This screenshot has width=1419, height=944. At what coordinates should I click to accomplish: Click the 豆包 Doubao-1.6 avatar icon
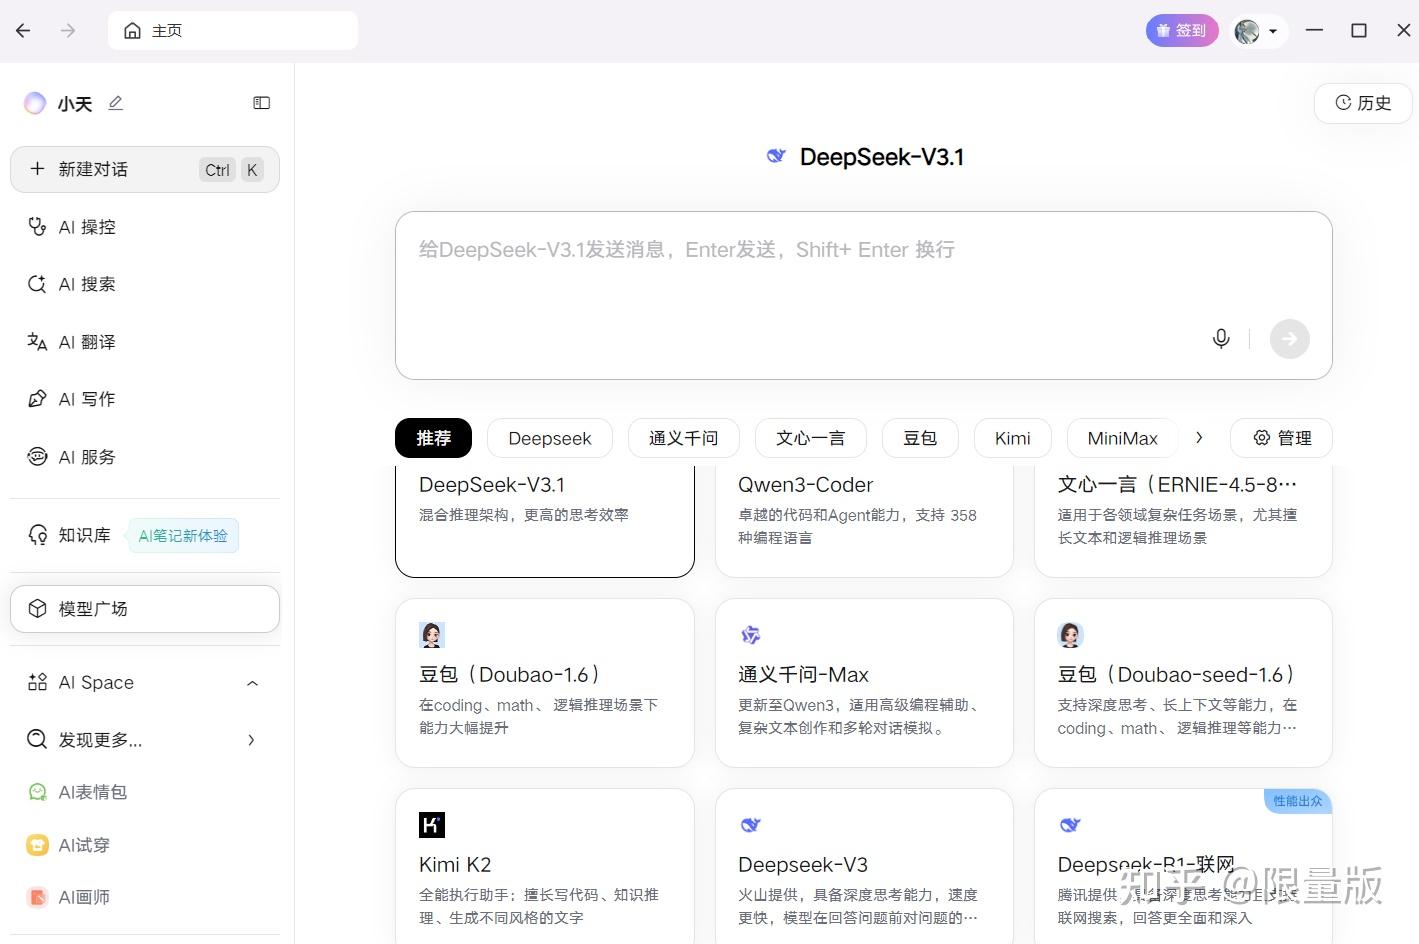pyautogui.click(x=432, y=635)
